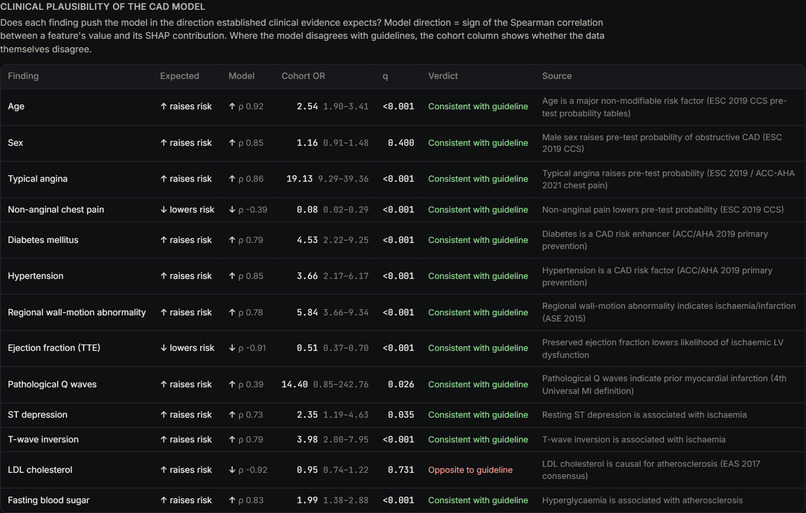
Task: Click lowers risk for Non-anginal chest pain
Action: [x=187, y=210]
